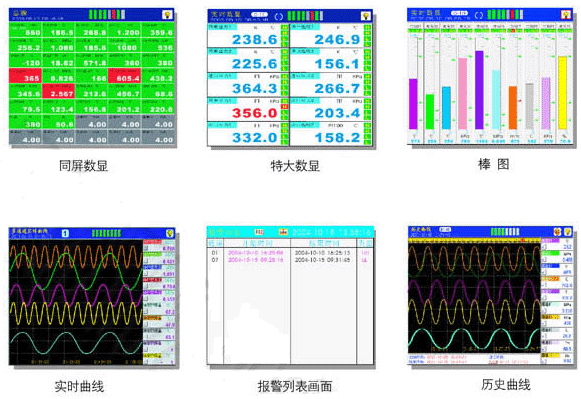581x399 pixels.
Task: Toggle the last channel checkbox in 实时曲线 legend
Action: pos(146,362)
